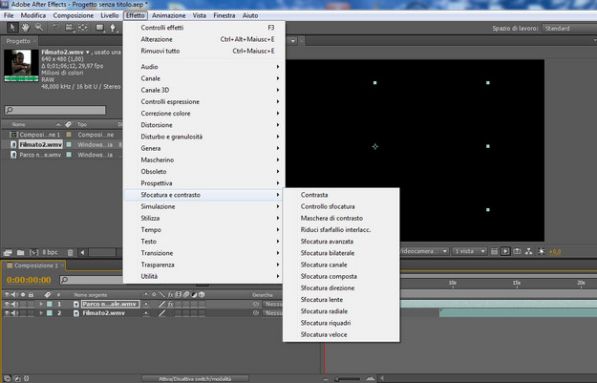Click Attiva/Disattiva switch/modalità button

coord(195,379)
